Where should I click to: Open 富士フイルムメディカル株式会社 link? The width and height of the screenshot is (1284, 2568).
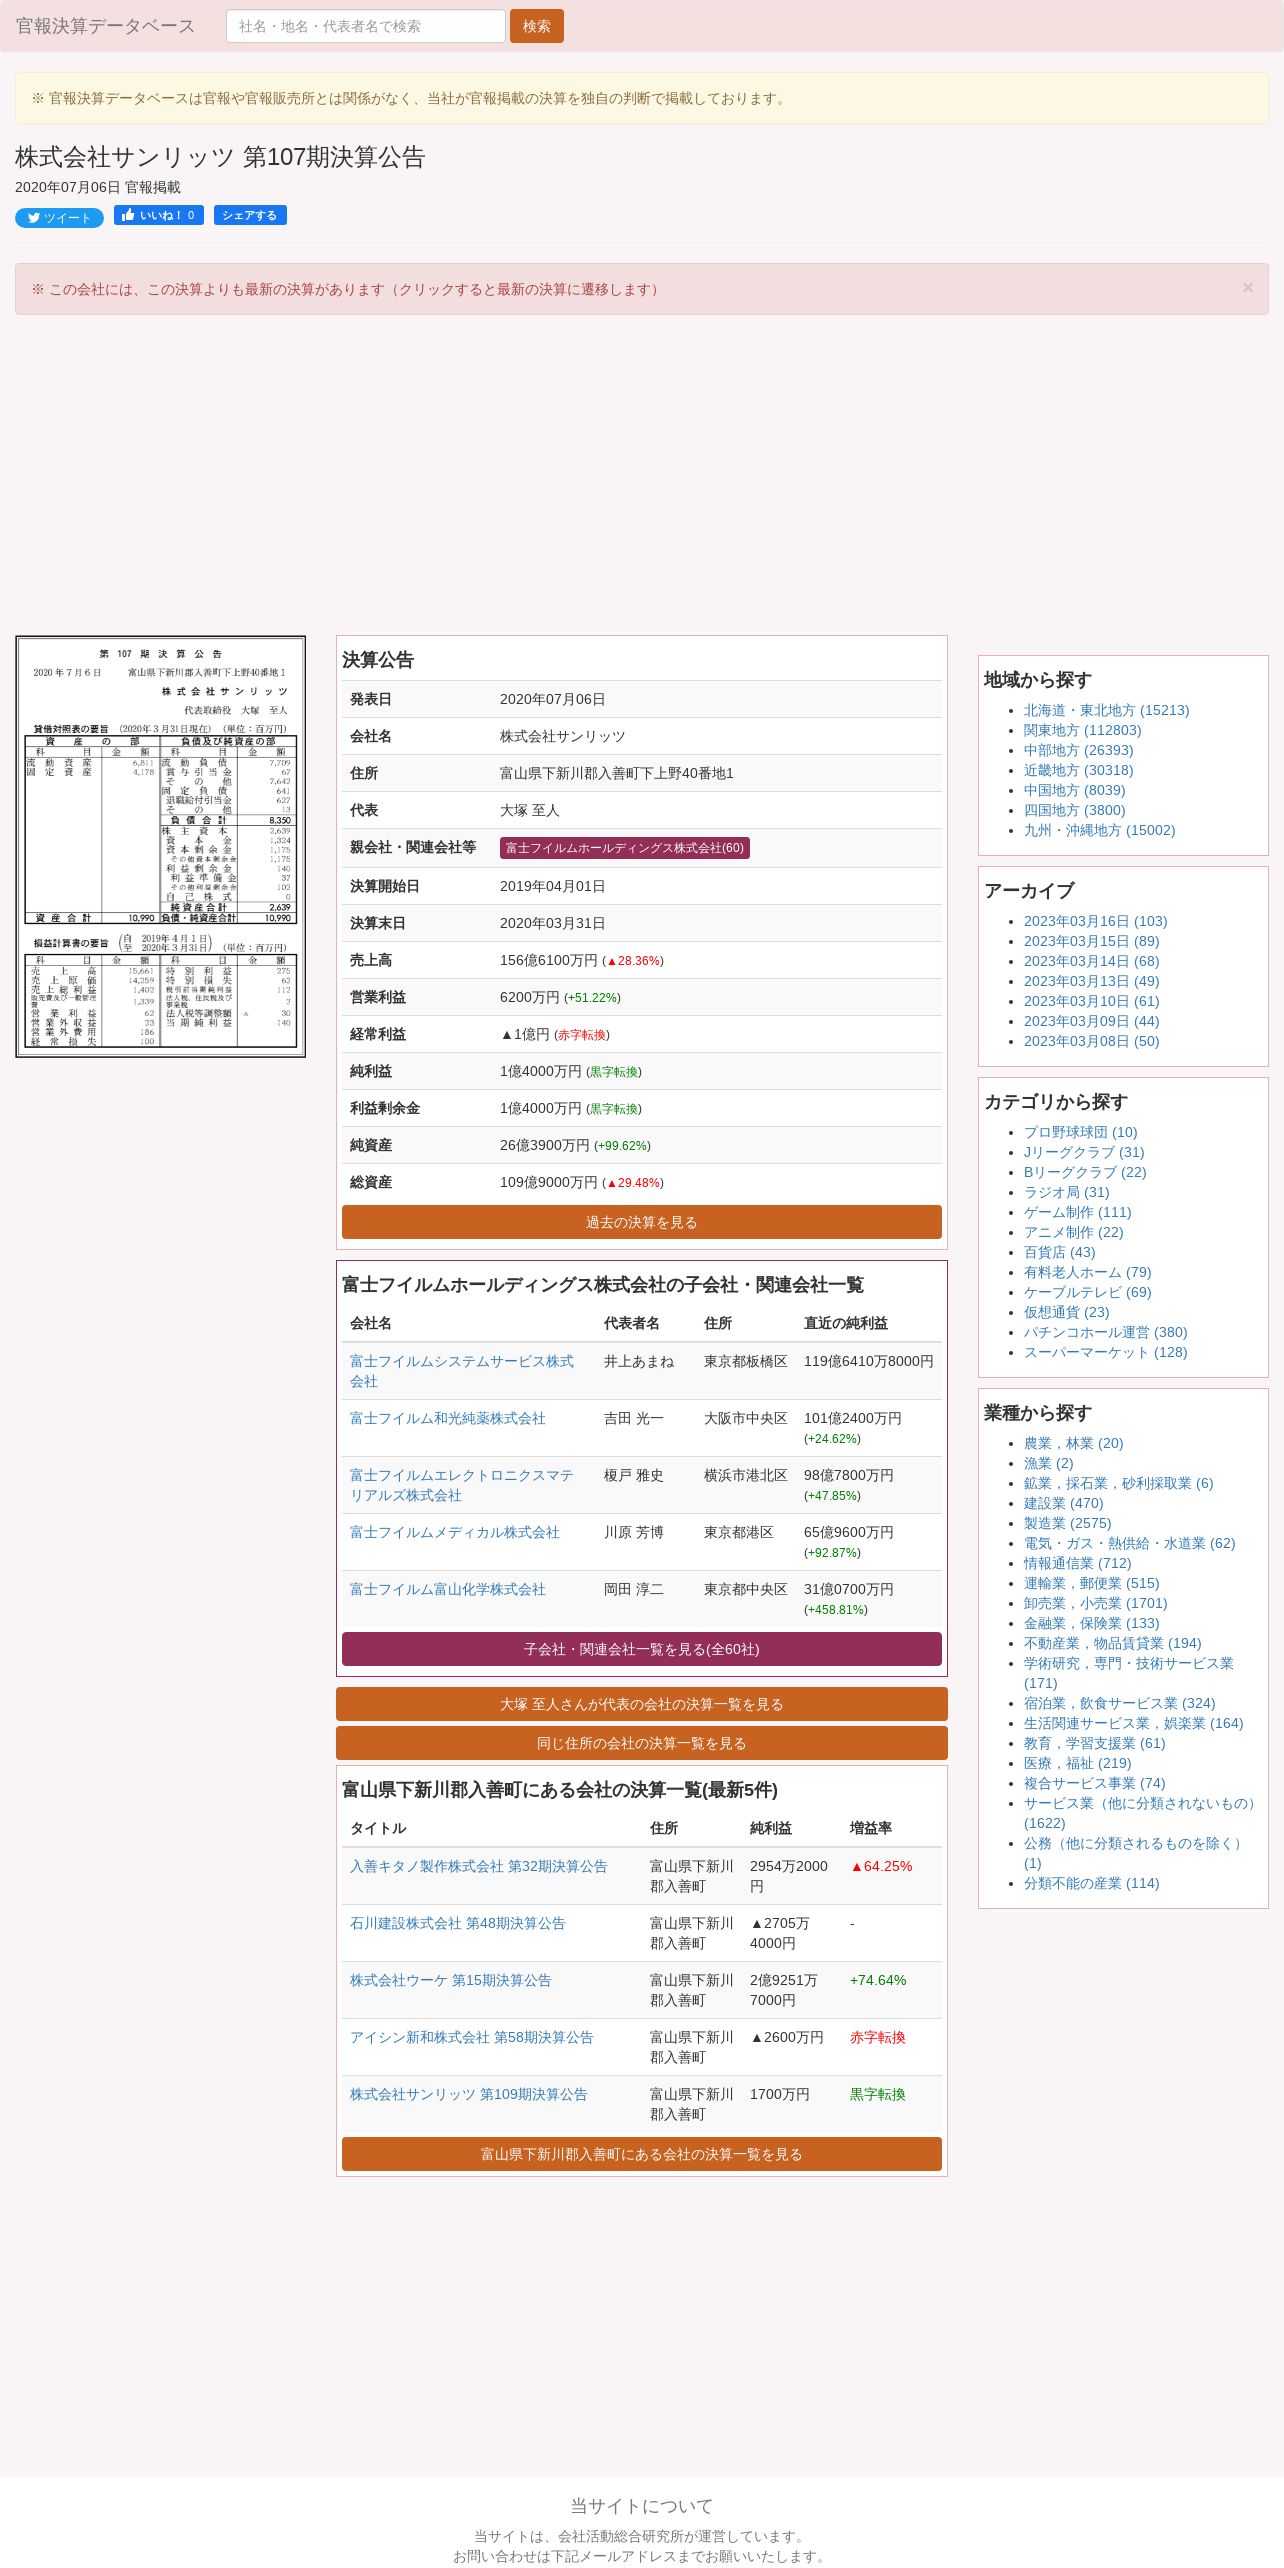(454, 1532)
